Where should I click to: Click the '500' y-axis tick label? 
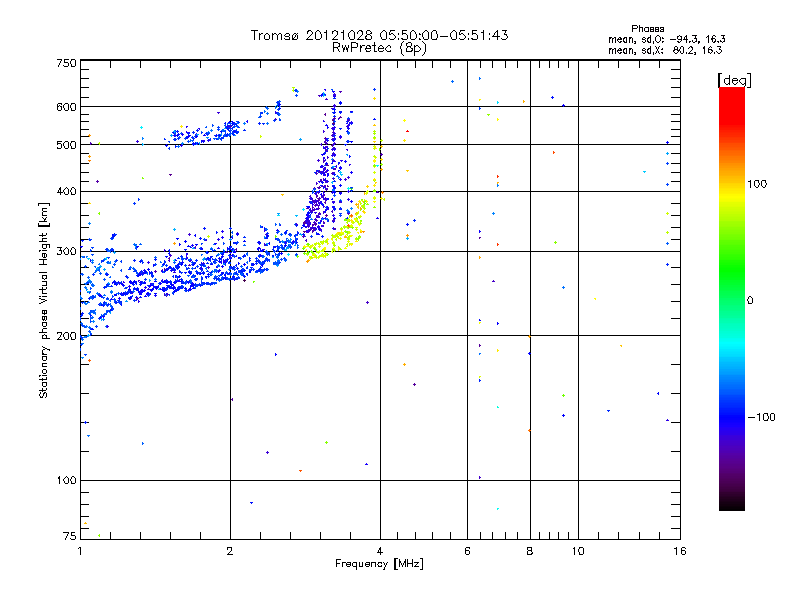pyautogui.click(x=66, y=145)
